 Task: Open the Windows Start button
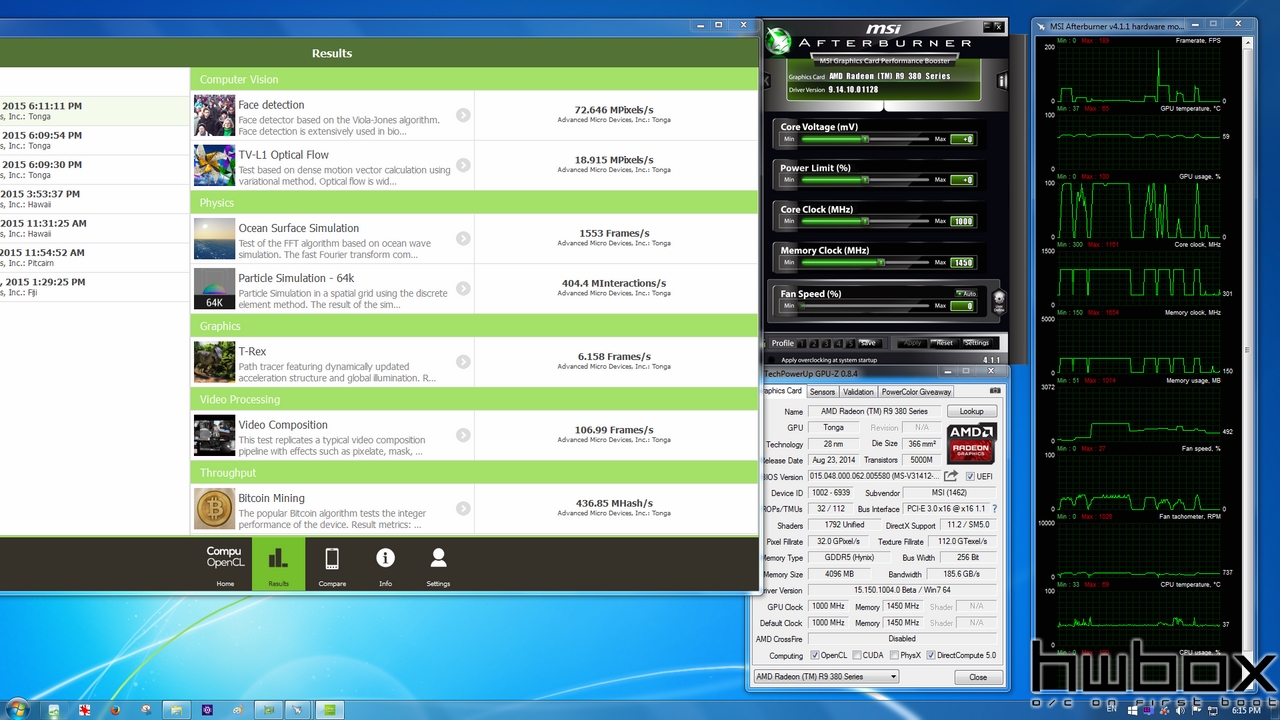click(18, 709)
